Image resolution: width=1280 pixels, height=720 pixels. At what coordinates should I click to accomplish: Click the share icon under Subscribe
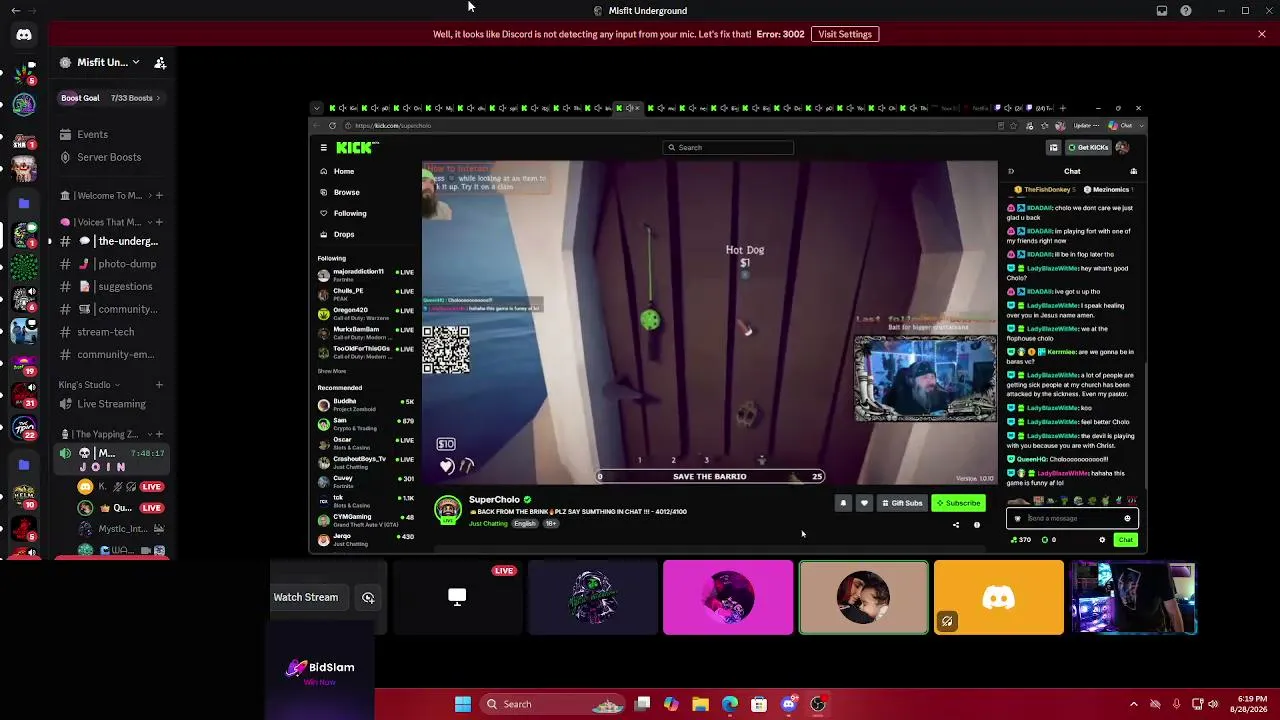(955, 525)
